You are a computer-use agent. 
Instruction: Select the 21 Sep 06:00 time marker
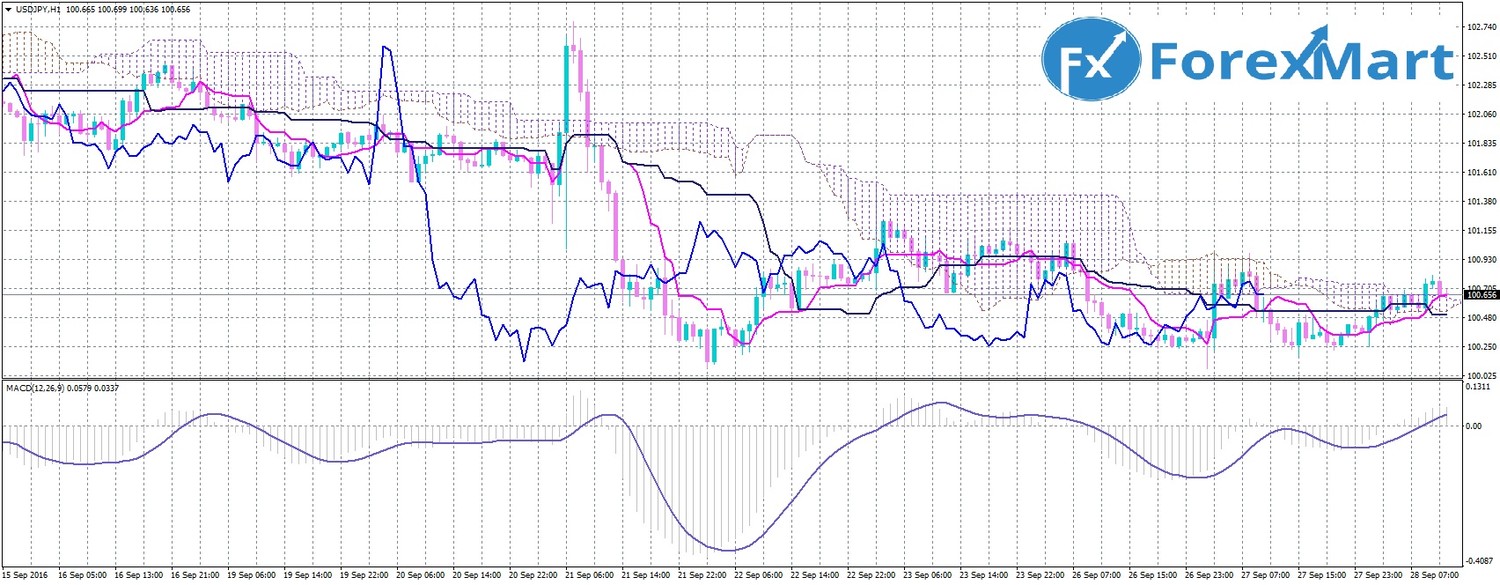[x=588, y=576]
